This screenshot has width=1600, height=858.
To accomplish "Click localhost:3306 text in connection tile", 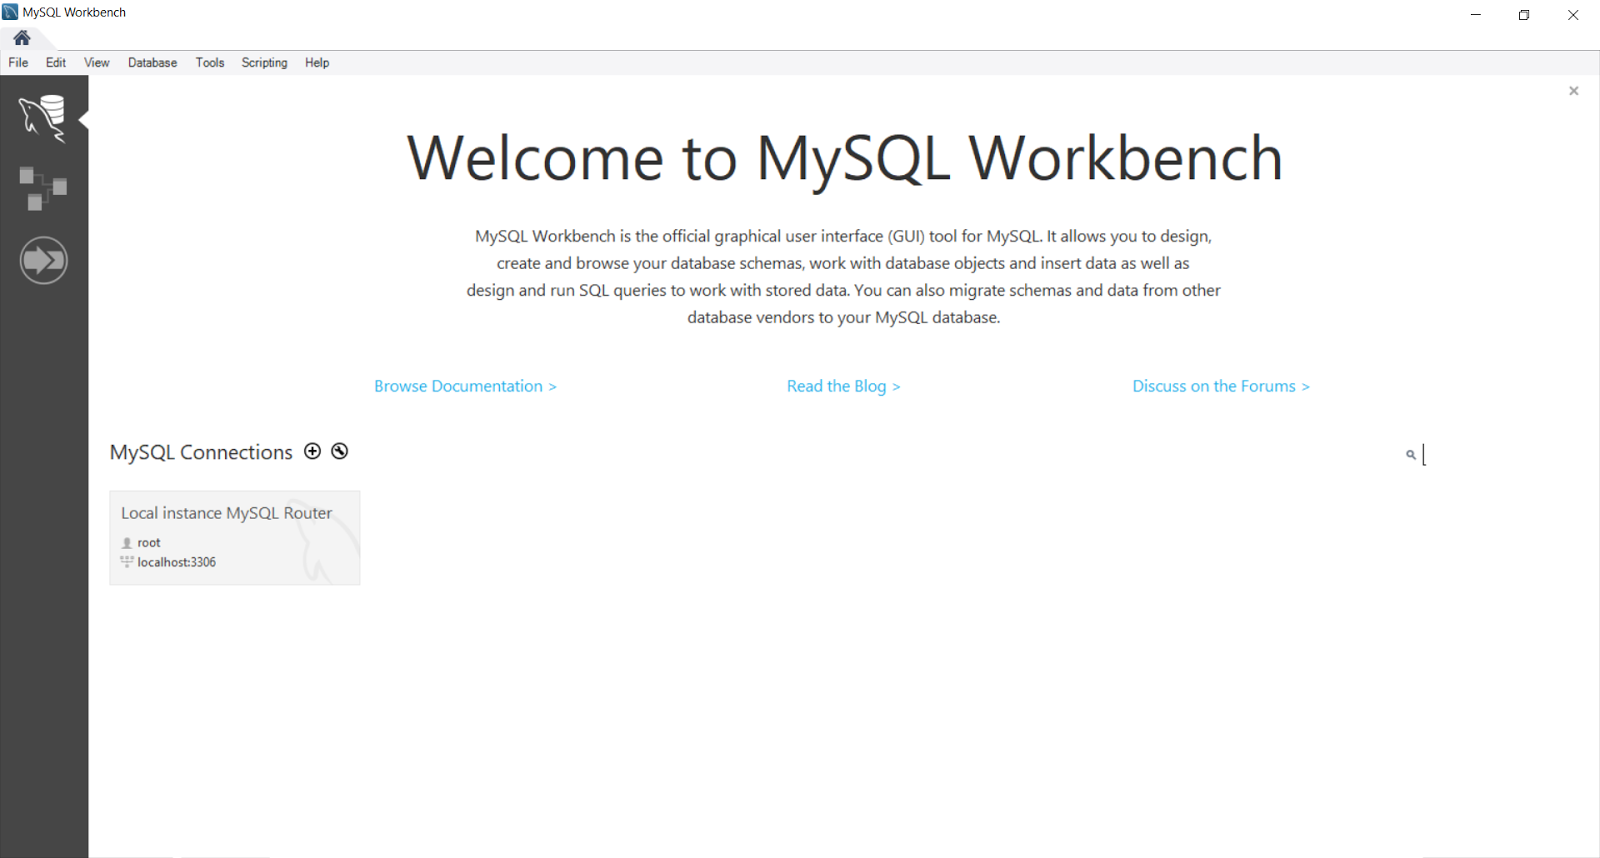I will tap(177, 562).
